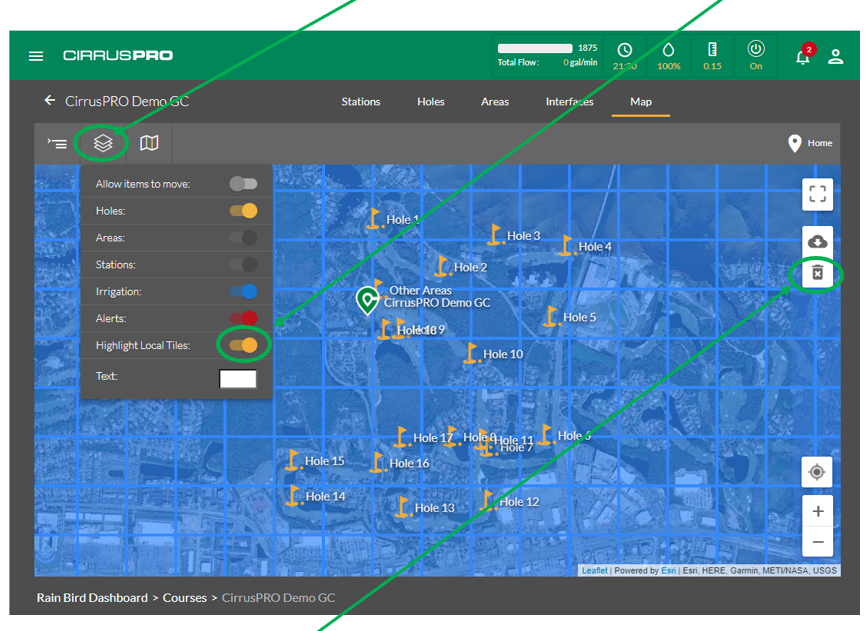Turn off Highlight Local Tiles
The width and height of the screenshot is (867, 631).
pos(243,345)
